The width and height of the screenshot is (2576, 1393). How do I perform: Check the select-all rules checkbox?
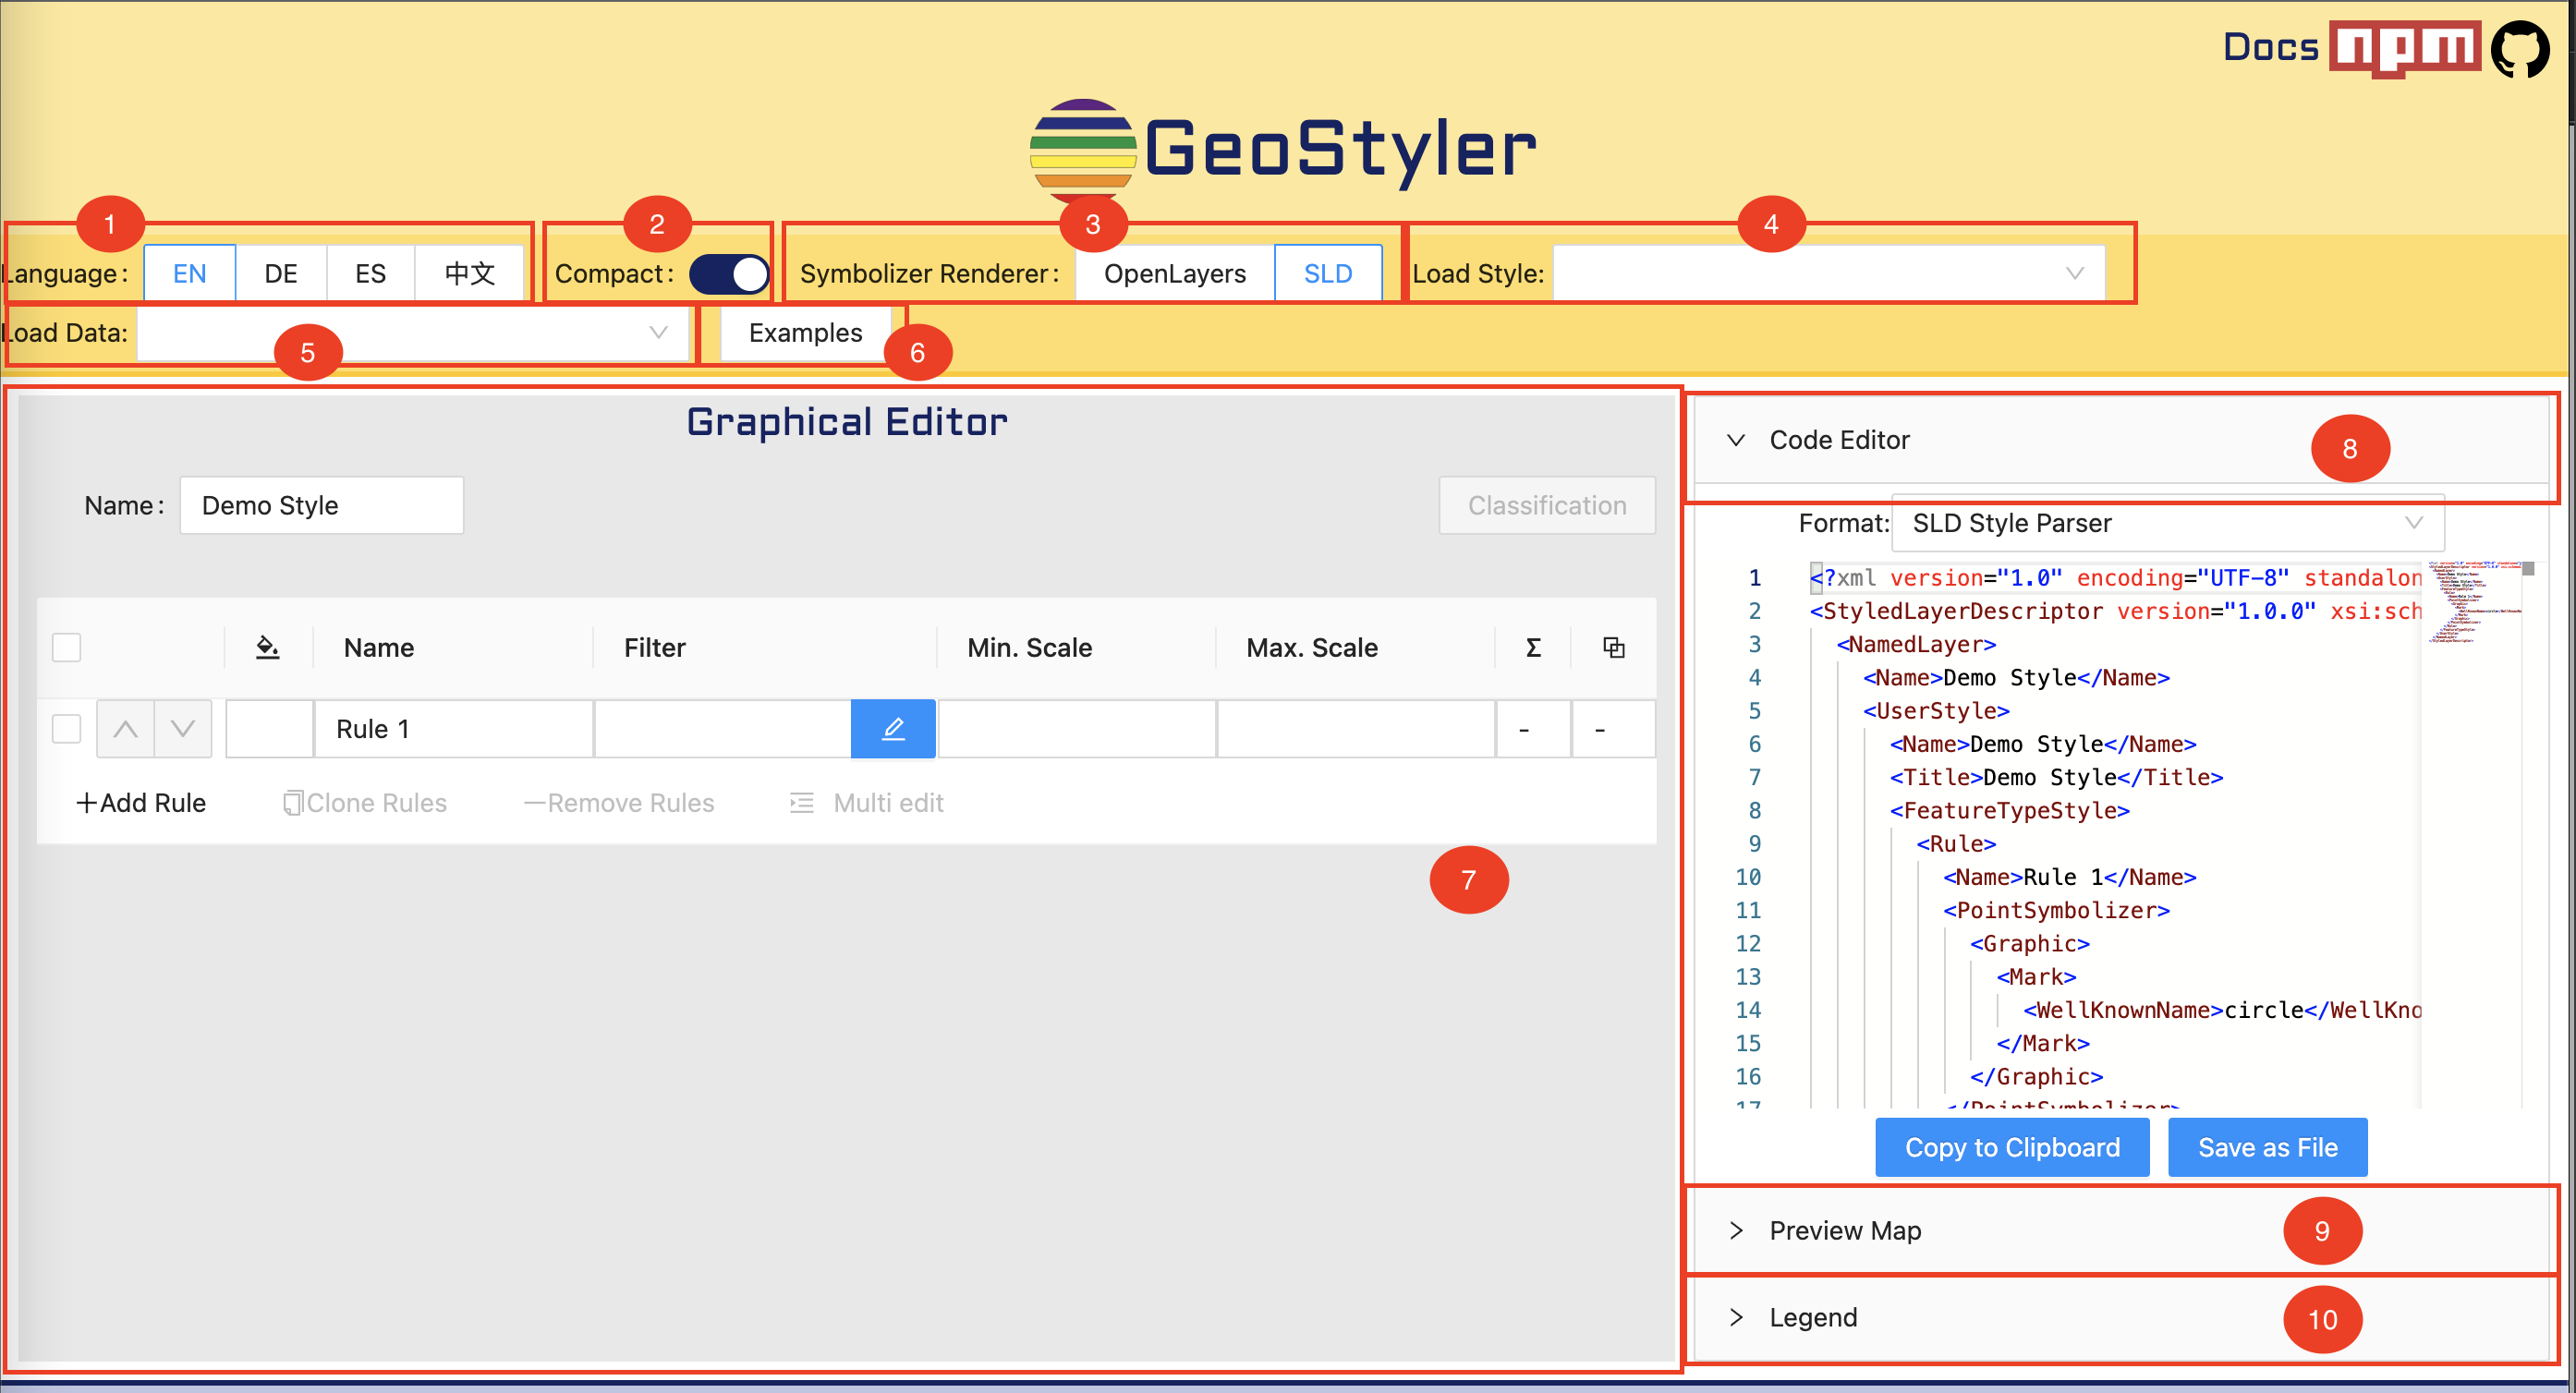[66, 647]
